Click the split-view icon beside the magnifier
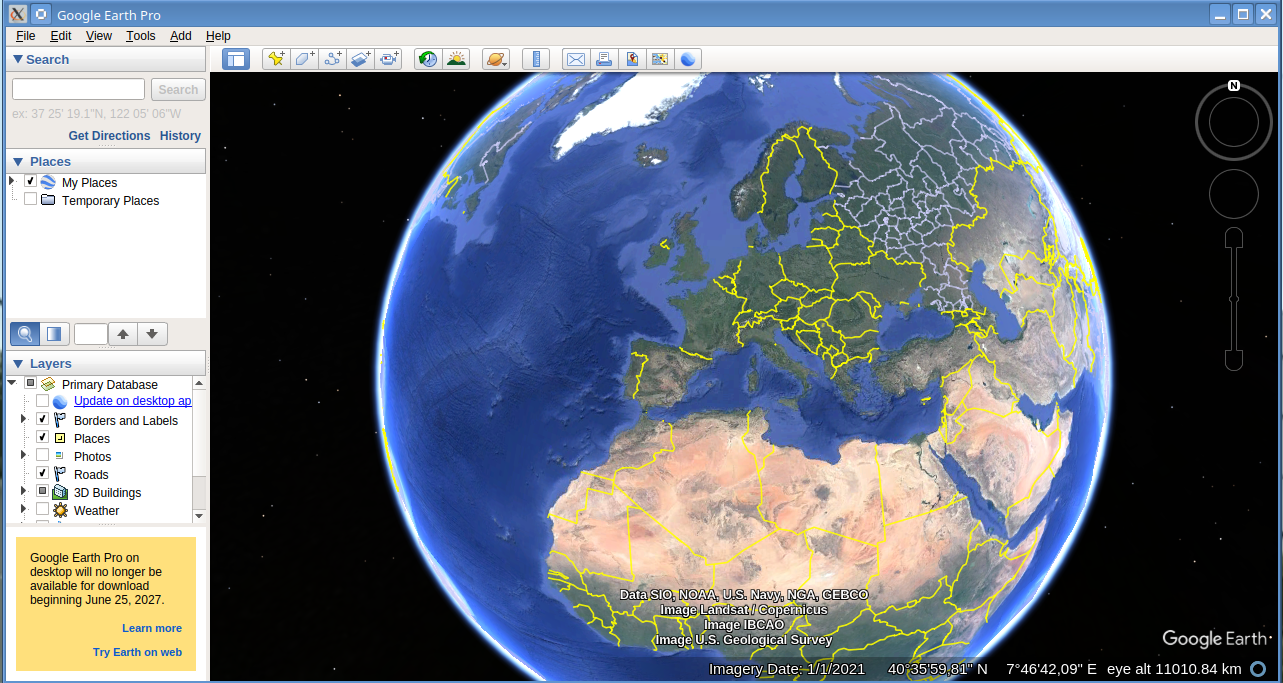1283x683 pixels. pos(54,334)
